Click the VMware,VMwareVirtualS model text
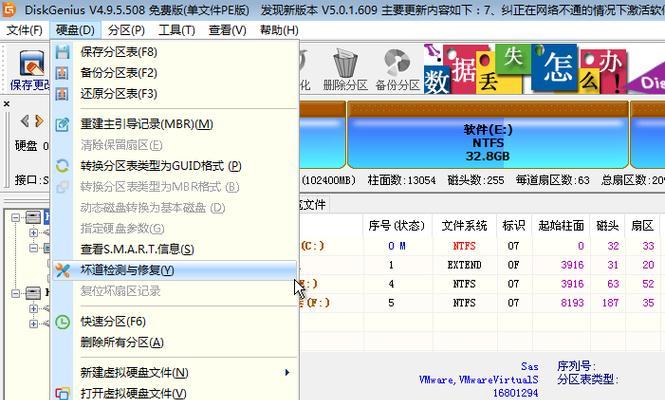The width and height of the screenshot is (665, 400). (x=478, y=380)
